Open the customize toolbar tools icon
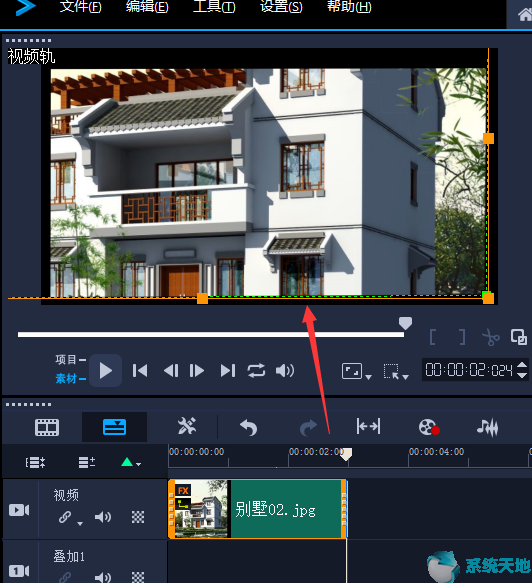This screenshot has width=532, height=583. [x=187, y=426]
